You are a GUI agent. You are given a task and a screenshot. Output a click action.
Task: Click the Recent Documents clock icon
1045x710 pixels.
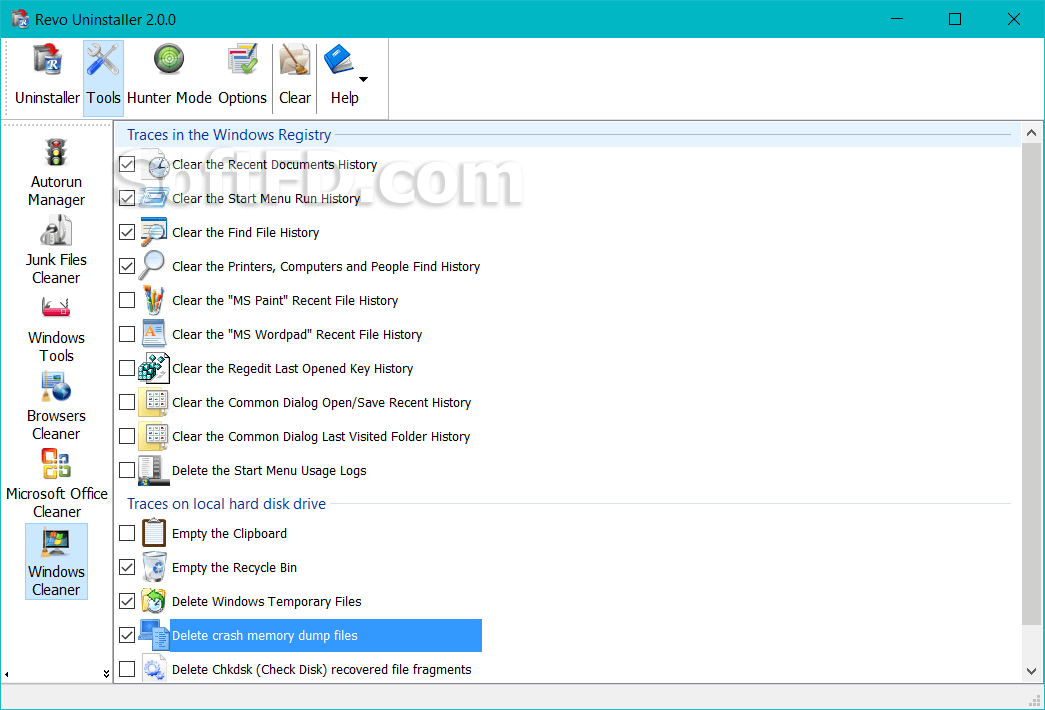coord(155,164)
